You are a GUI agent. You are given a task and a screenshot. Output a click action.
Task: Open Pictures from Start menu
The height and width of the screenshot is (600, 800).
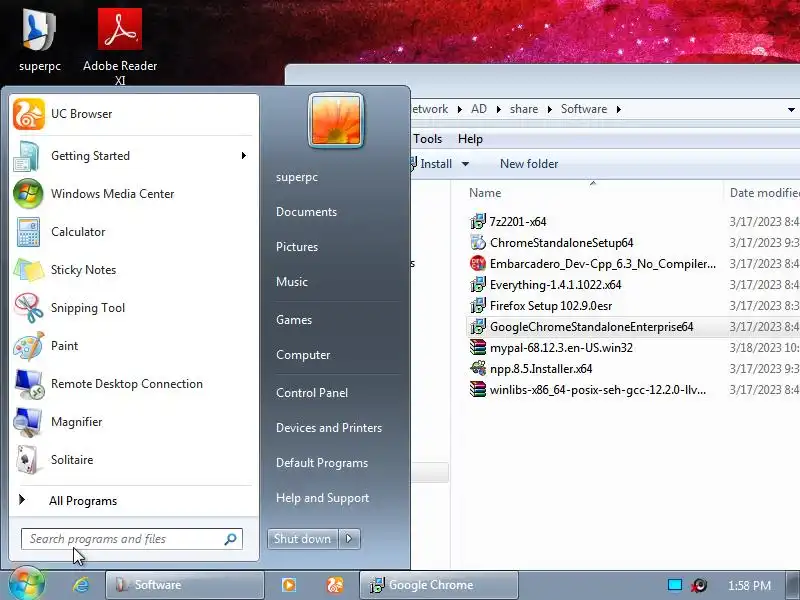(297, 247)
